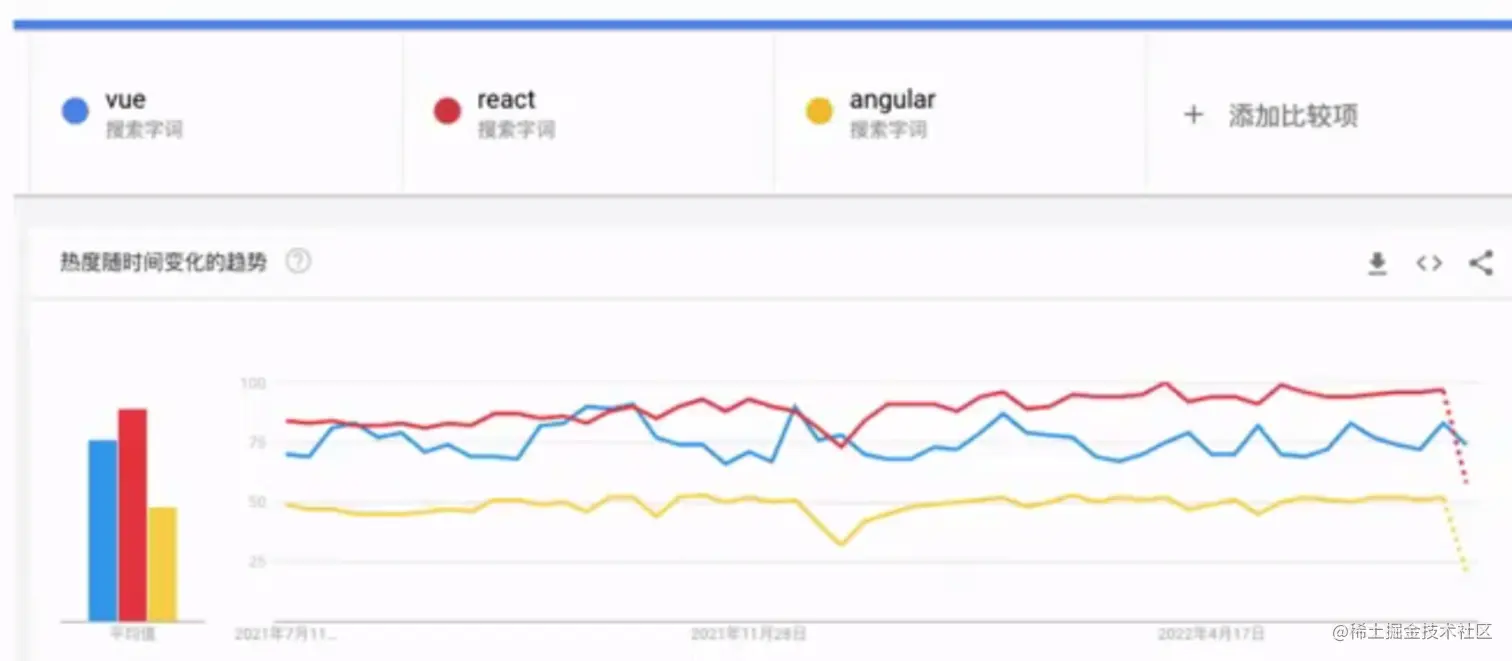Click the red react color dot
This screenshot has width=1512, height=661.
[447, 111]
